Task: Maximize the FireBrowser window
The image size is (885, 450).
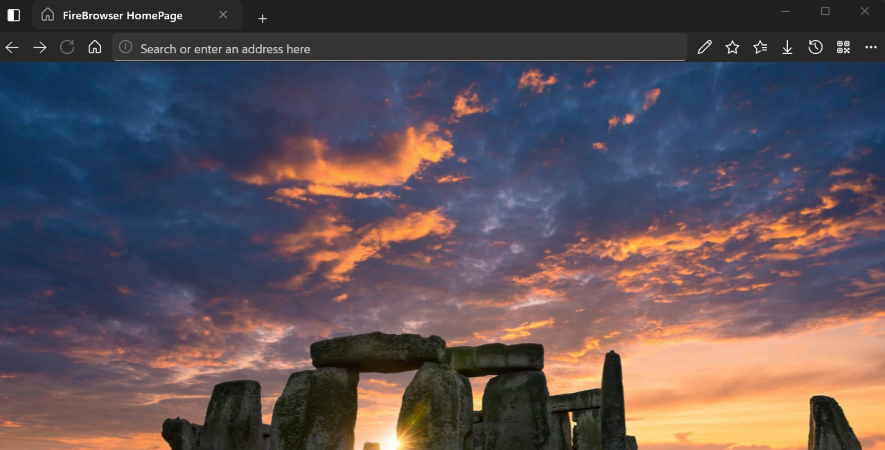Action: [x=825, y=11]
